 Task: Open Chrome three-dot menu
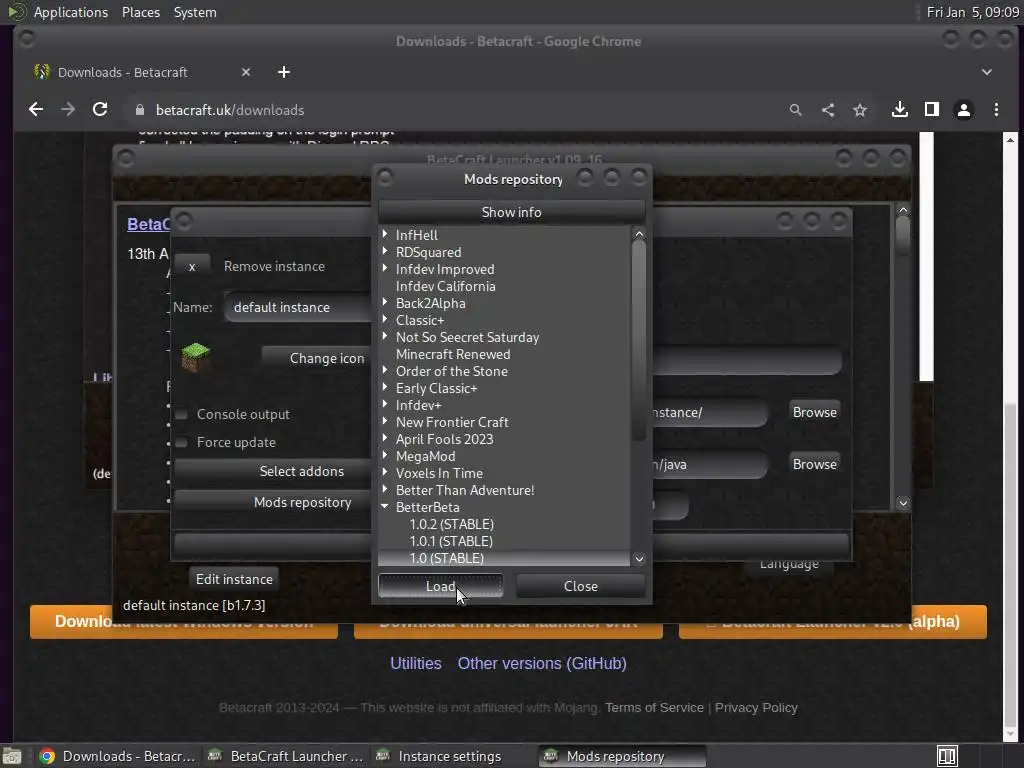pyautogui.click(x=996, y=110)
